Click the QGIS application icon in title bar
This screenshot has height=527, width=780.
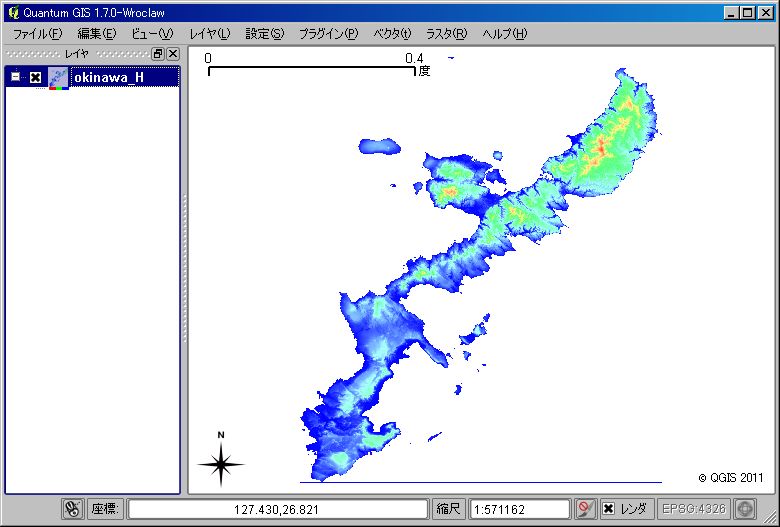coord(13,12)
